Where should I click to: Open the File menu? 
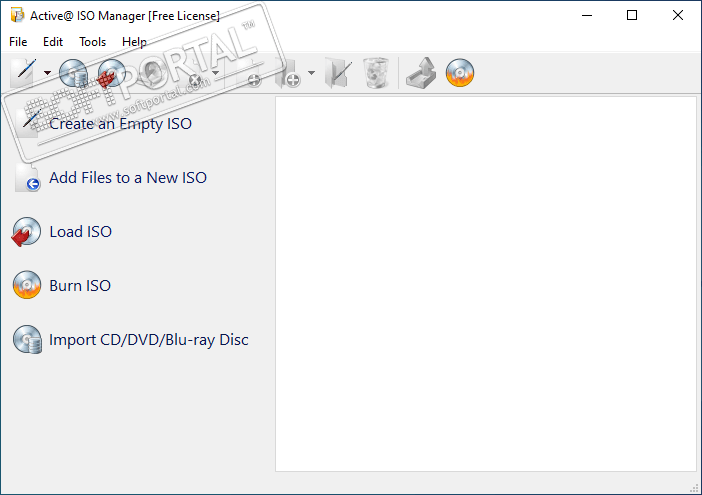click(18, 42)
